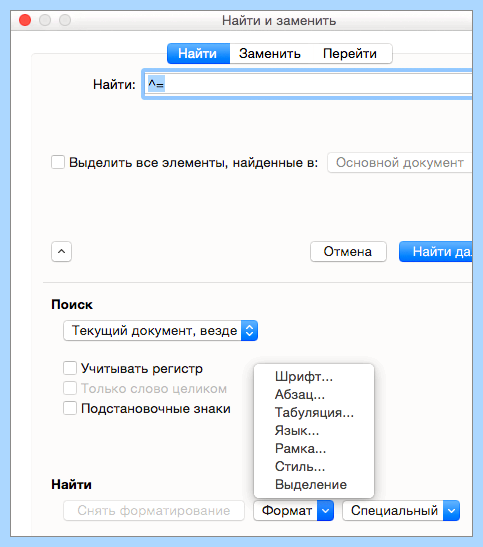Choose Шрифт... from the format menu
483x547 pixels.
click(314, 376)
